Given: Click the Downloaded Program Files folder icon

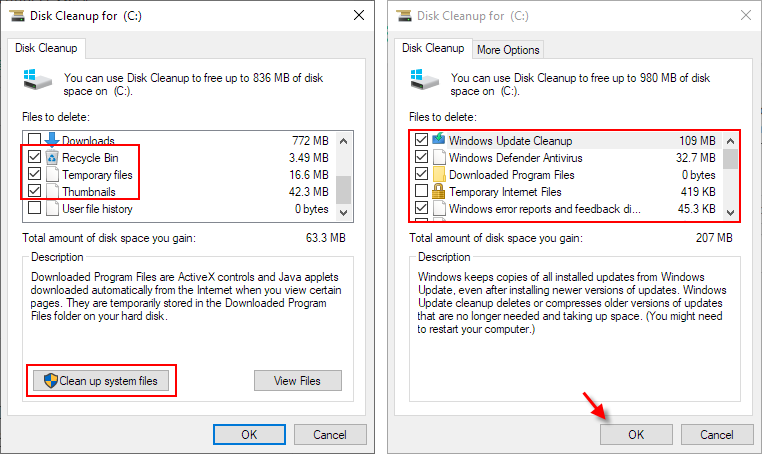Looking at the screenshot, I should (439, 175).
